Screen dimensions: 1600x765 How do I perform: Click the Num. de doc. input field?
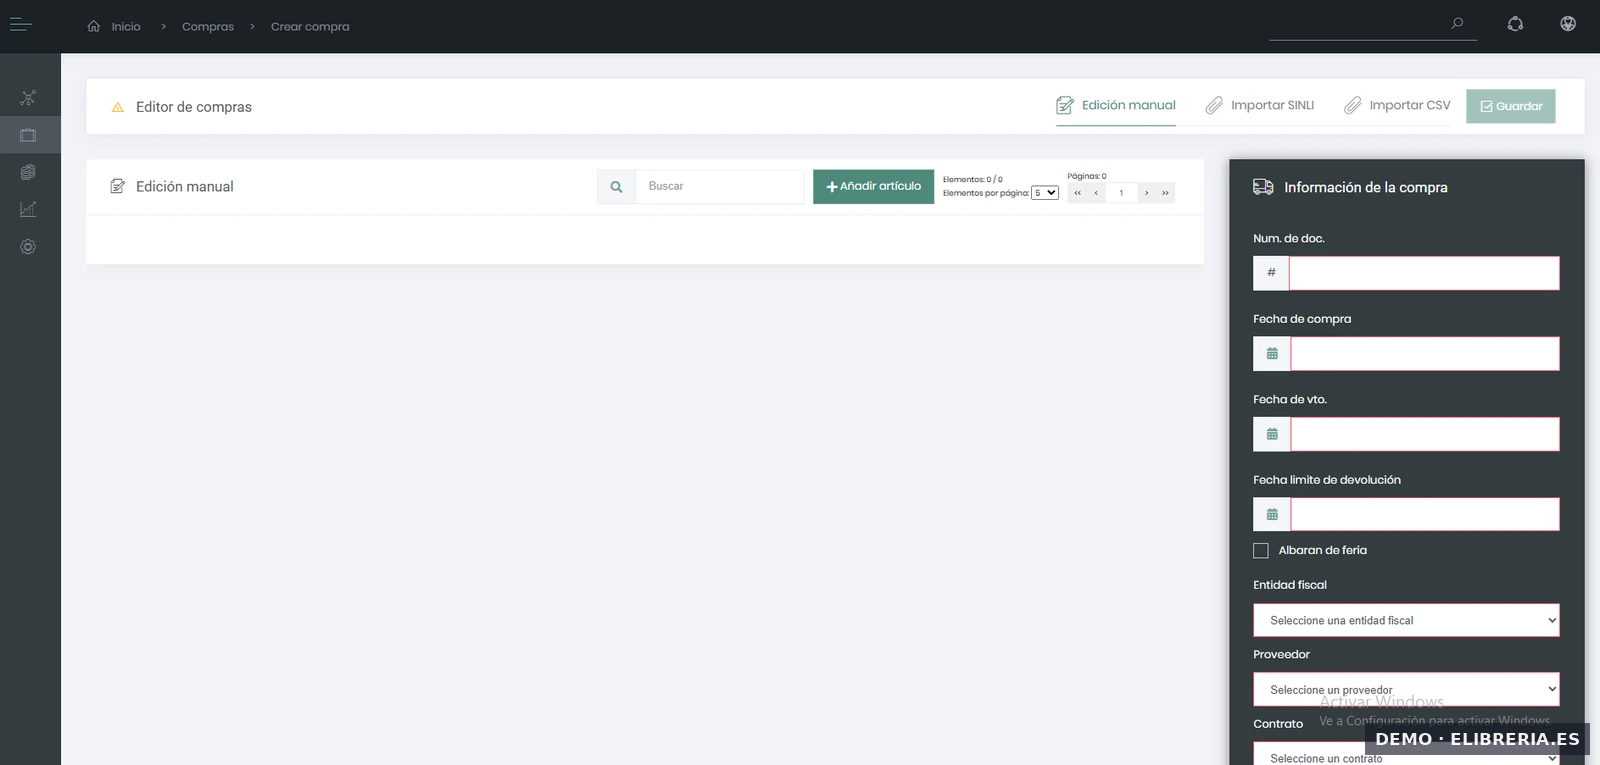[1423, 273]
